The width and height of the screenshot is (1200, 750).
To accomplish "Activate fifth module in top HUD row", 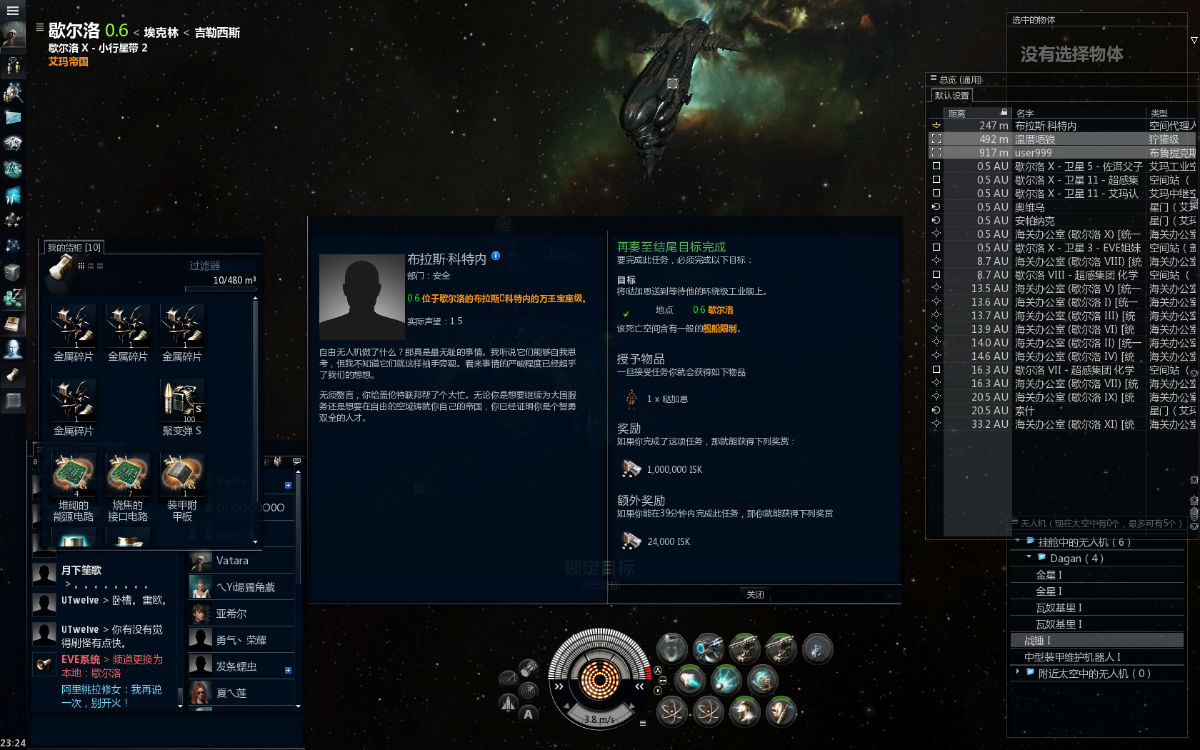I will (x=817, y=648).
